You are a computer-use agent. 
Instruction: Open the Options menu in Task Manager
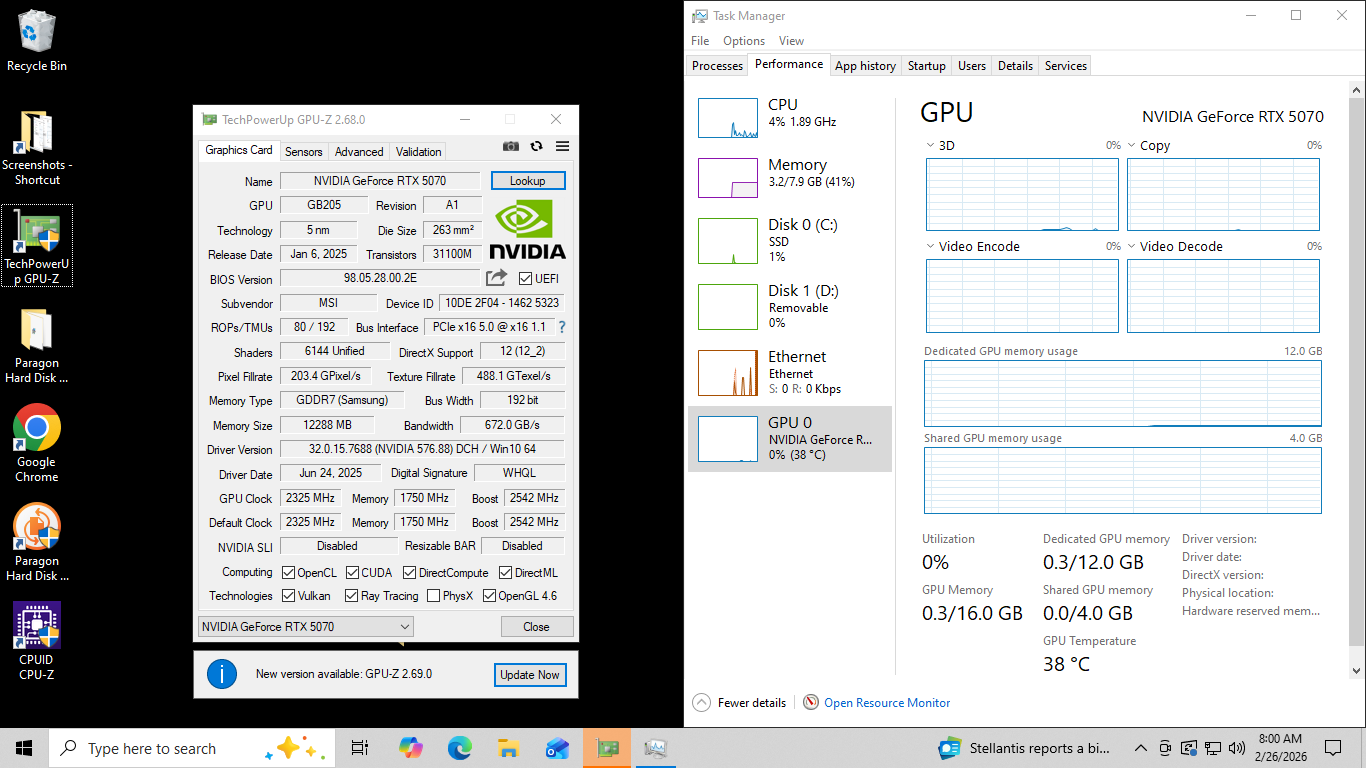[743, 41]
